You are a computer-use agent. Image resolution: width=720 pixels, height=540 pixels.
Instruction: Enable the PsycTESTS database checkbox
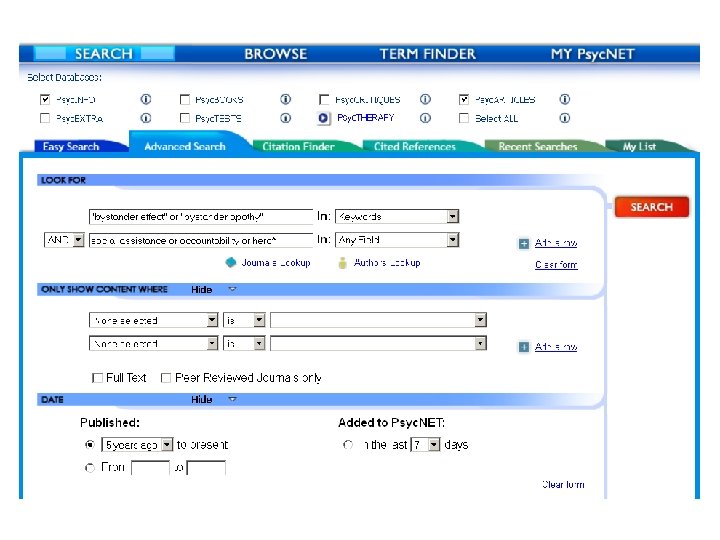185,118
